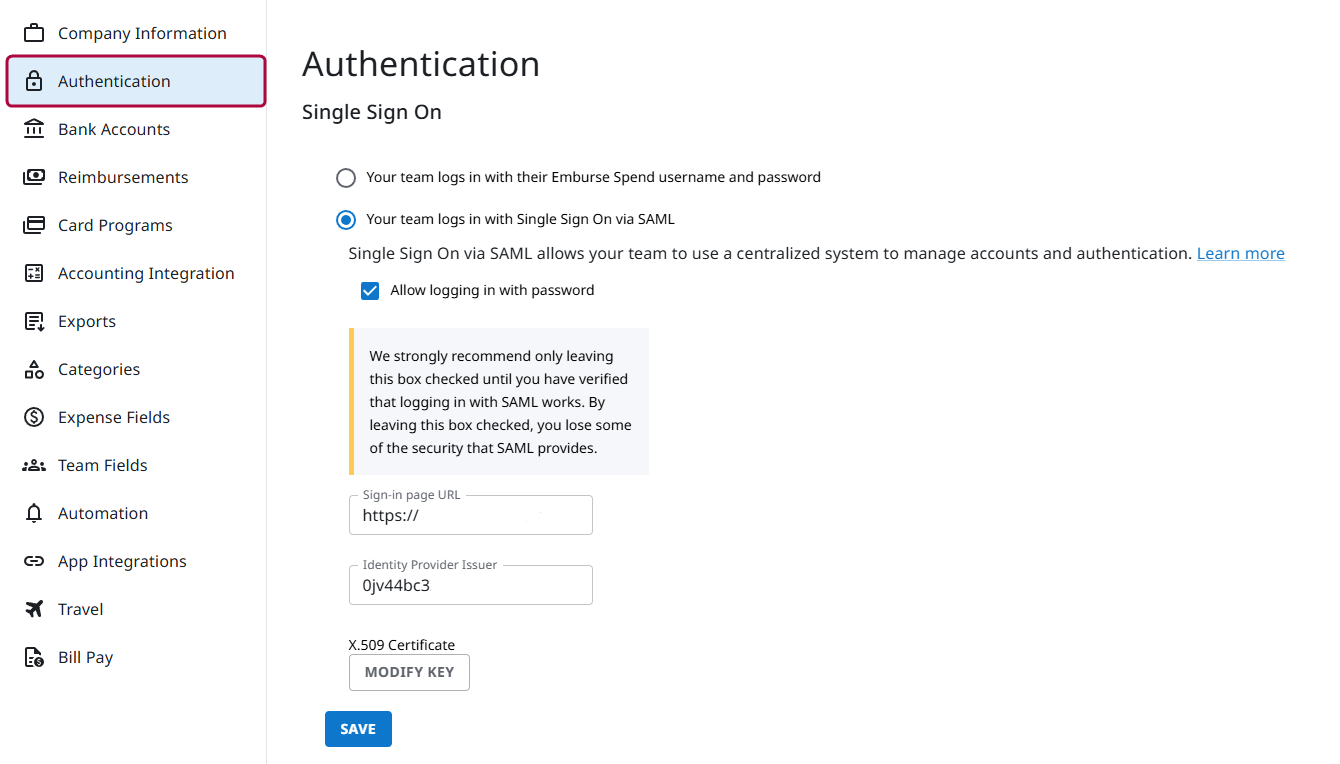Open Team Fields in sidebar
This screenshot has height=764, width=1340.
click(102, 465)
